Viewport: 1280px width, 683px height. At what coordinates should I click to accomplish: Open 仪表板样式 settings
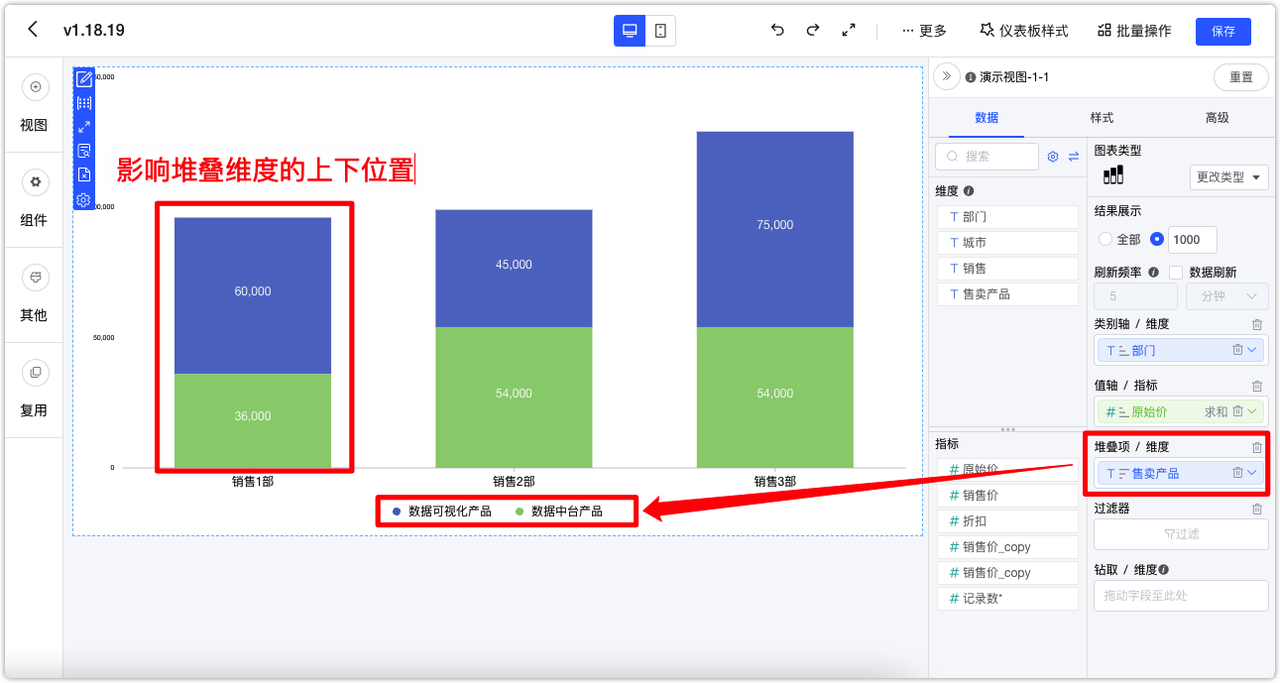coord(1023,31)
